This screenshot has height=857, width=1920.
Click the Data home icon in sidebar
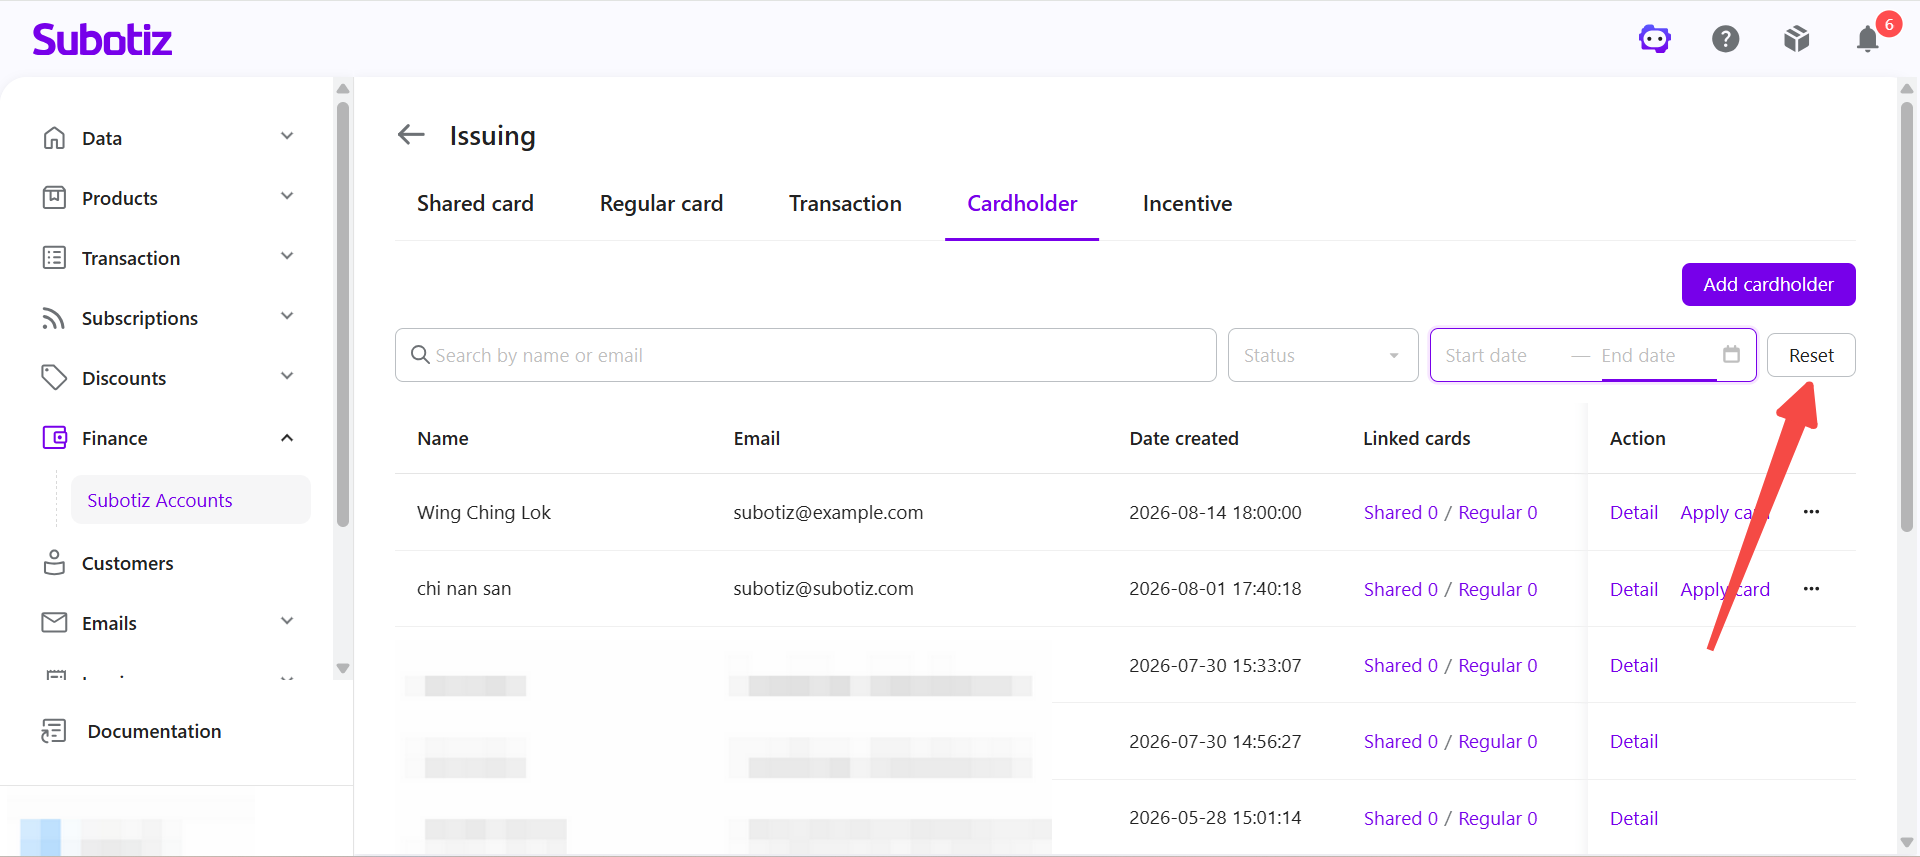click(x=54, y=138)
